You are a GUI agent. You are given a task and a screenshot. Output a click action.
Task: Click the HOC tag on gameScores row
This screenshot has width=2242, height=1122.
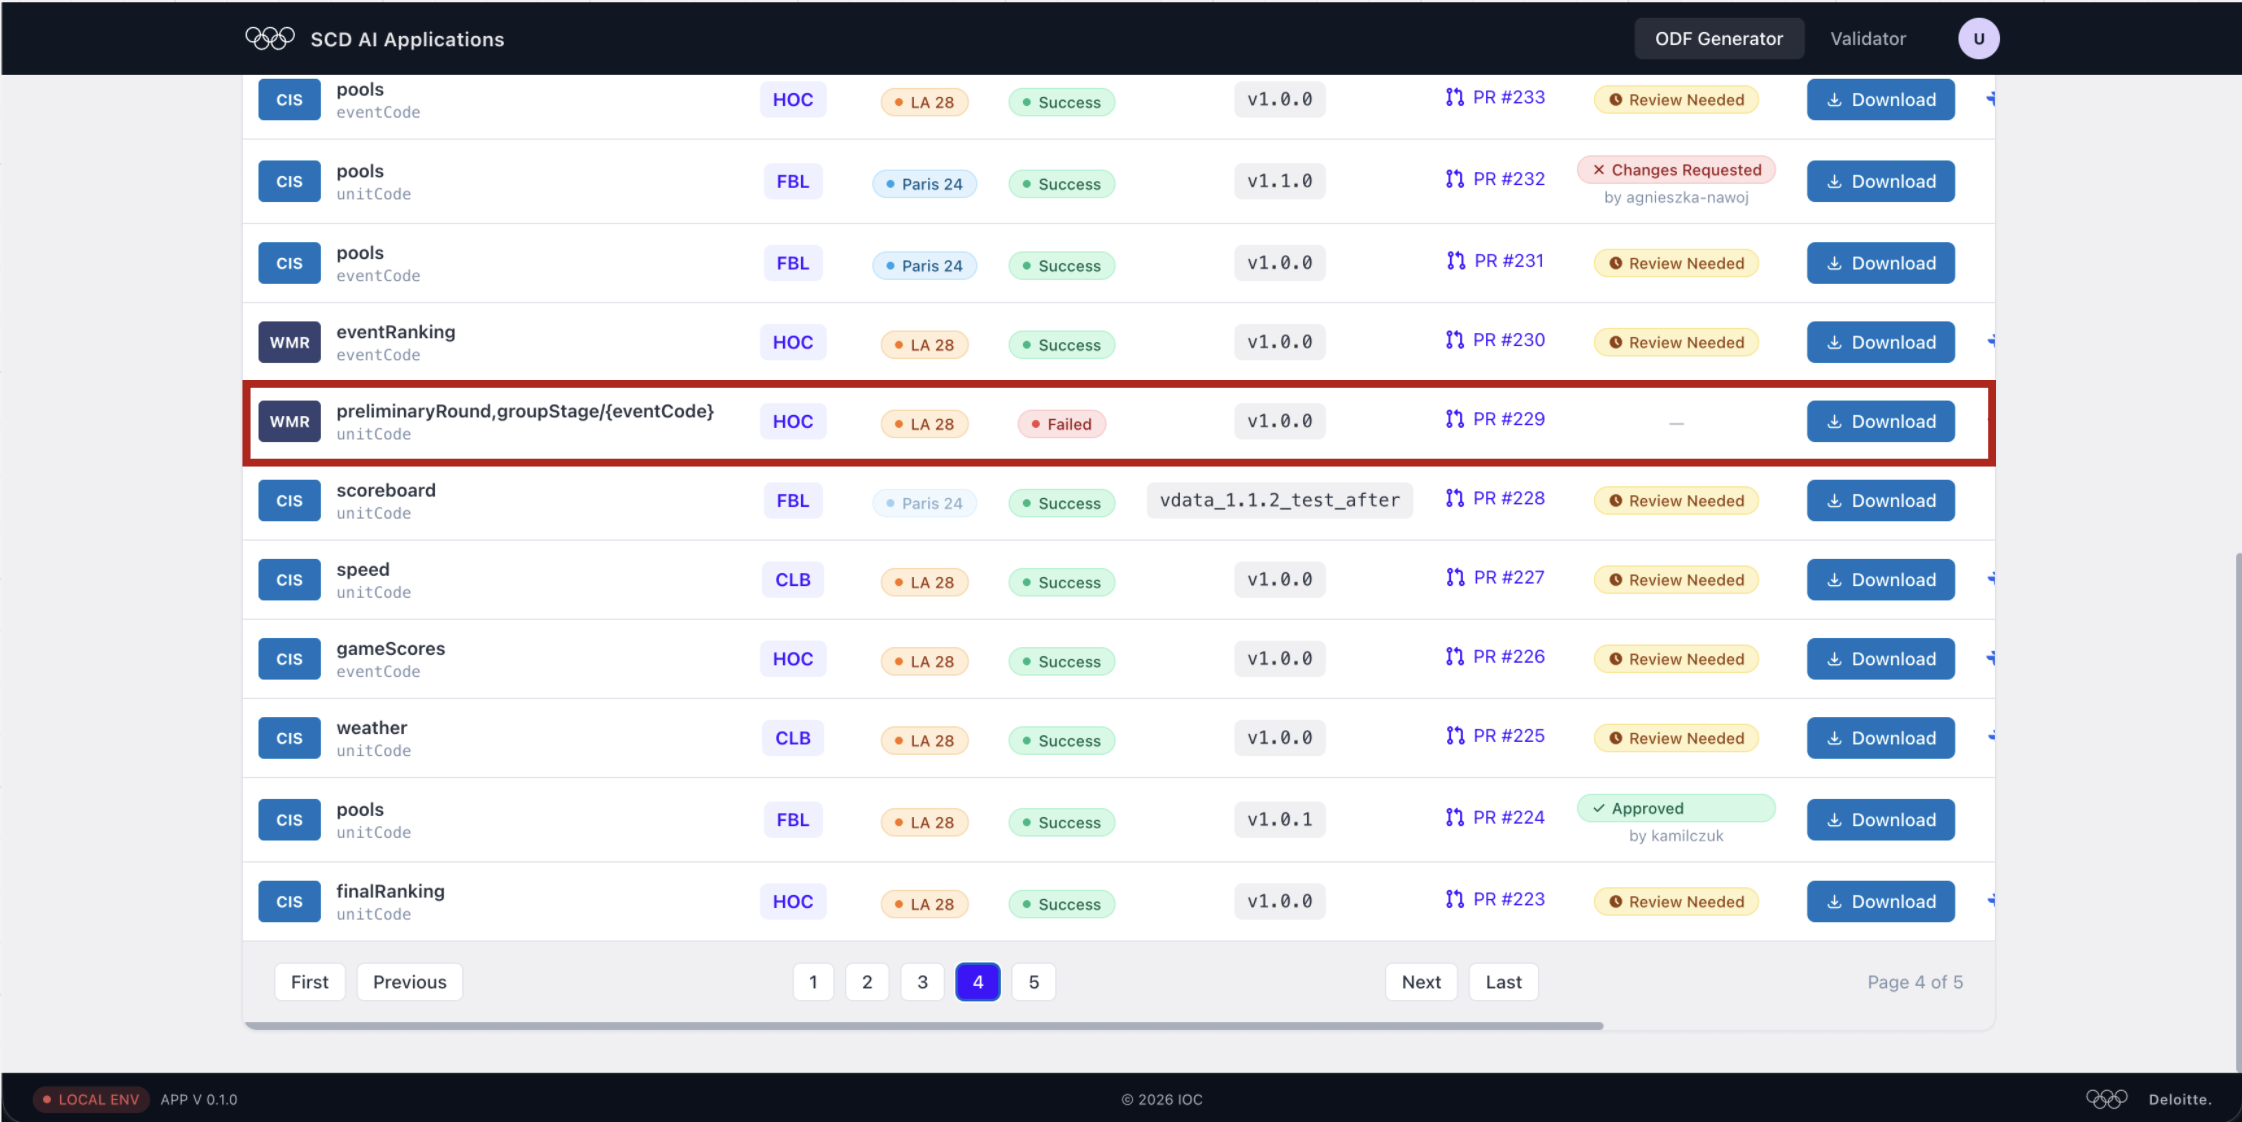793,659
